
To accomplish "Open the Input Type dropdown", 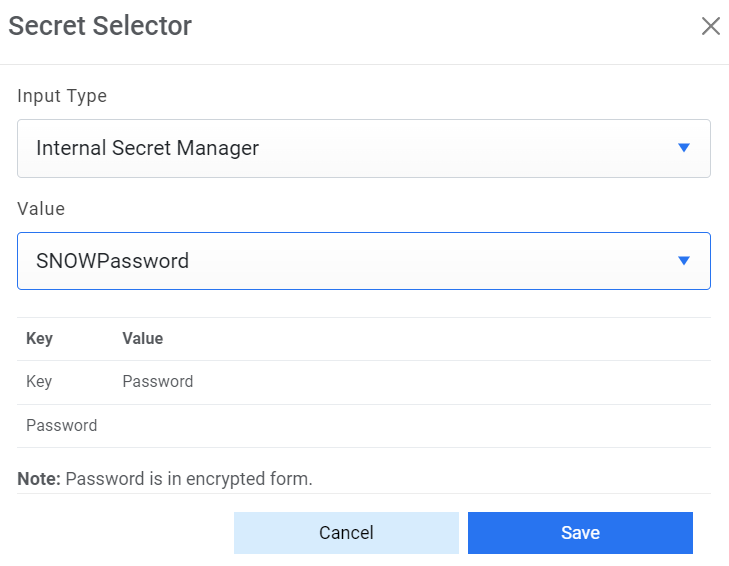I will point(363,149).
